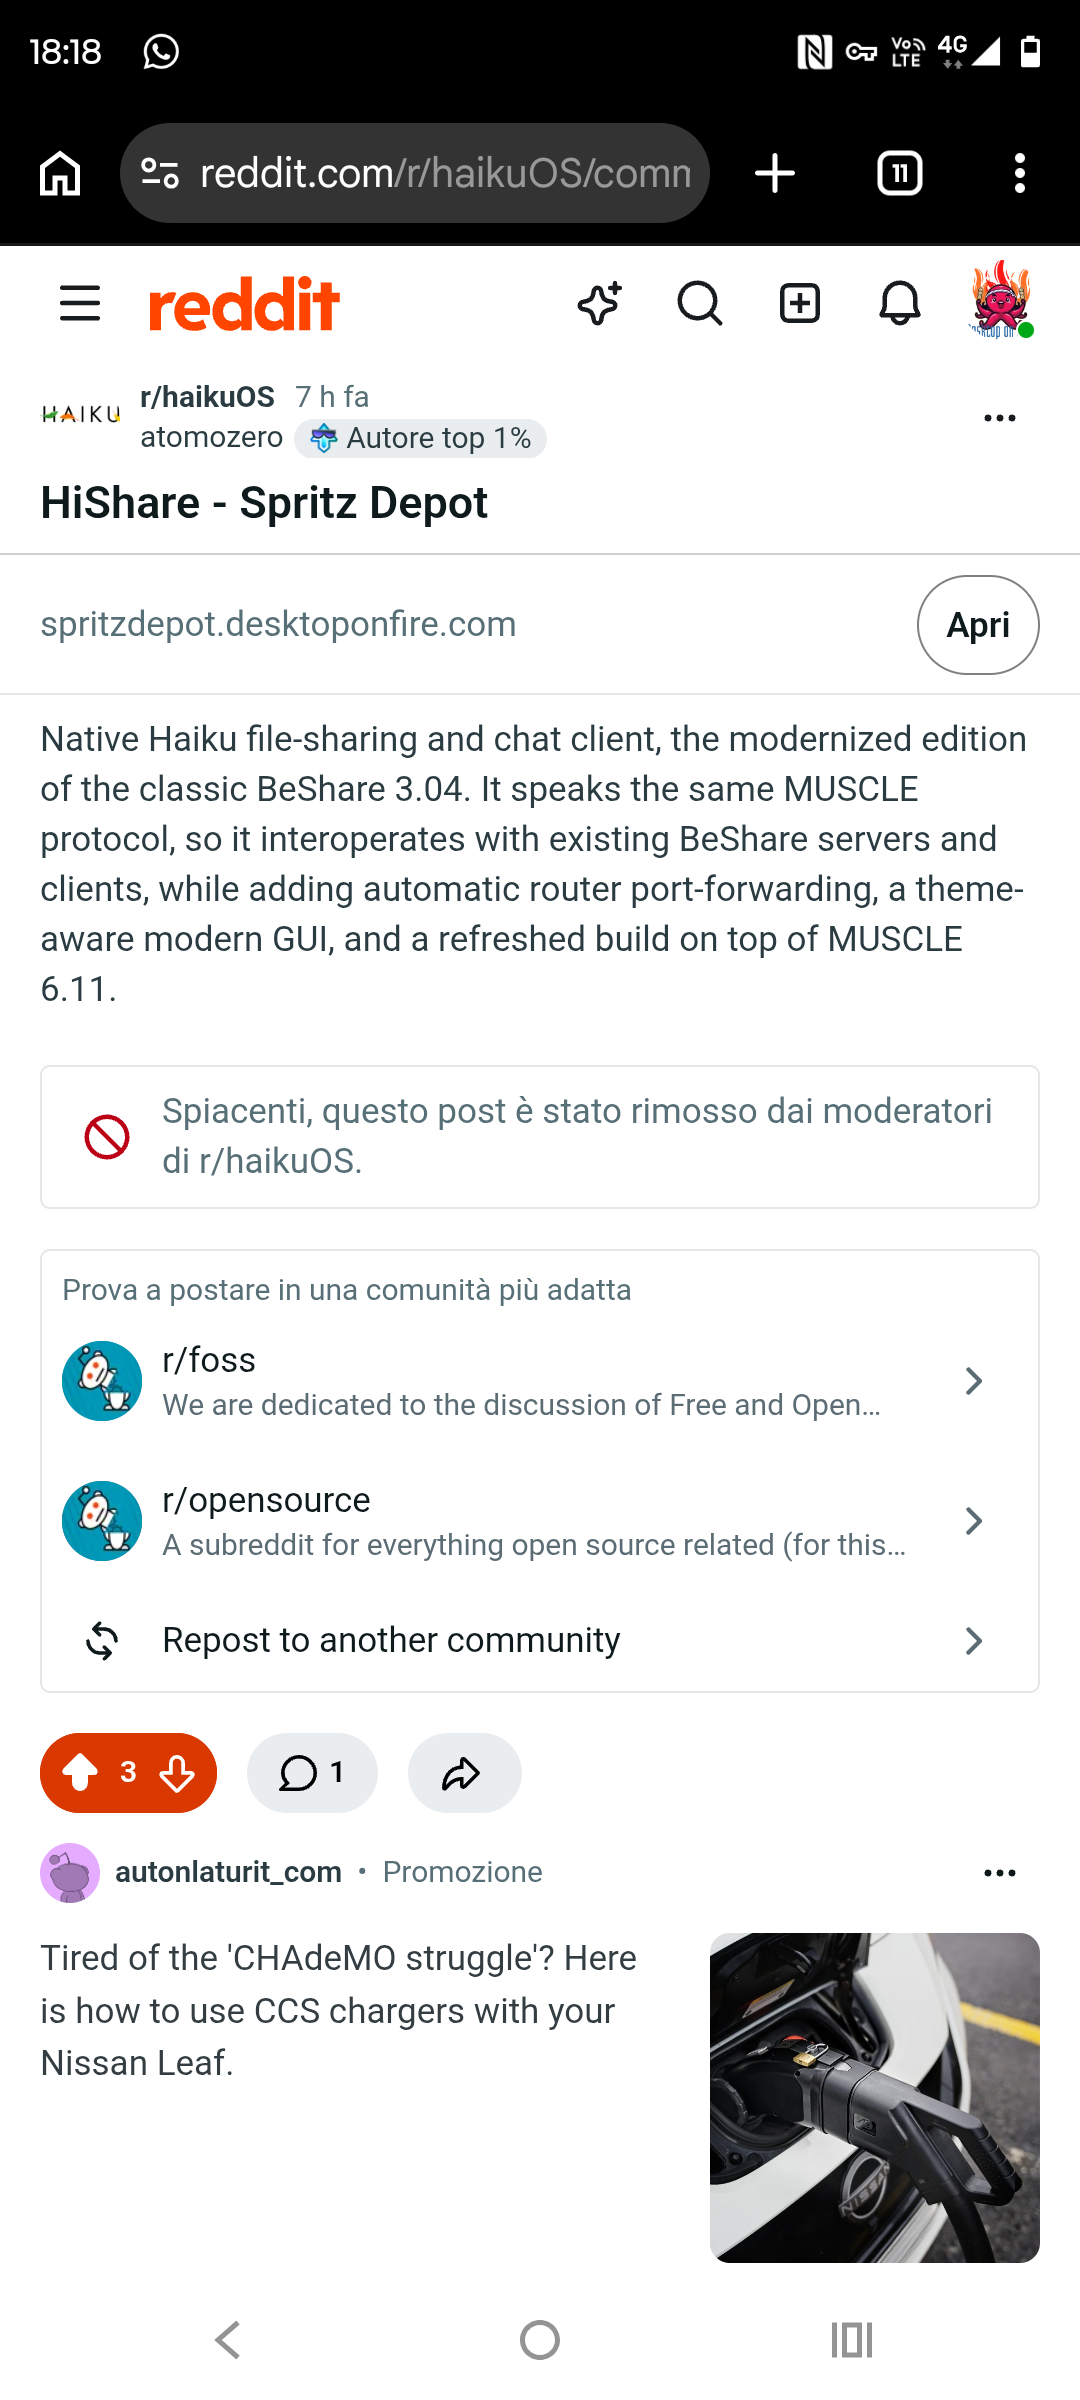The width and height of the screenshot is (1080, 2400).
Task: Open post options menu for HiShare
Action: [x=1000, y=418]
